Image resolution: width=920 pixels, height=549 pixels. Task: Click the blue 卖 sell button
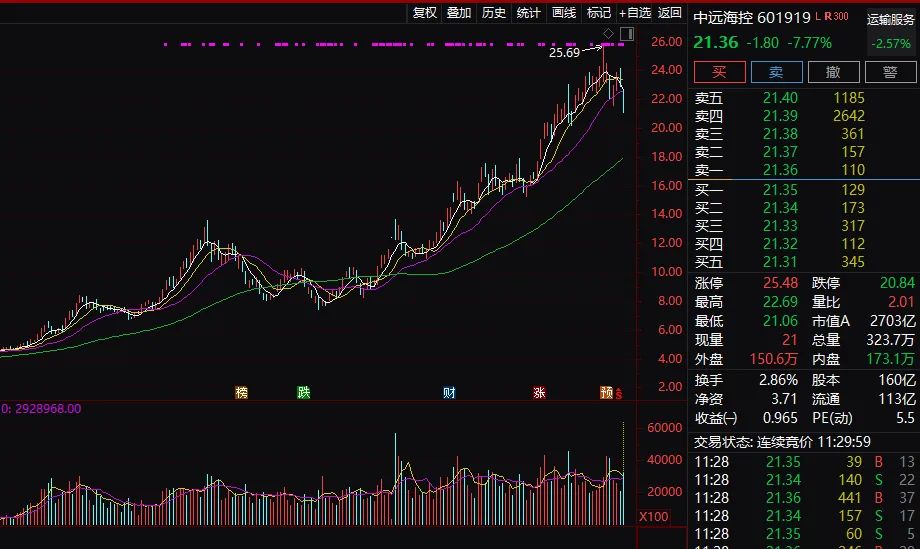(776, 72)
